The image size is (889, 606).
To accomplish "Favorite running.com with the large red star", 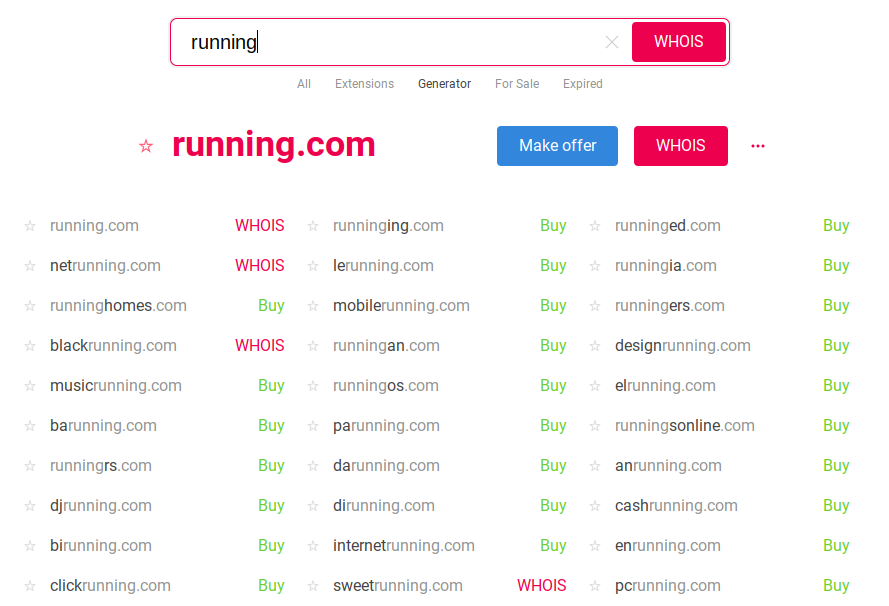I will point(146,146).
